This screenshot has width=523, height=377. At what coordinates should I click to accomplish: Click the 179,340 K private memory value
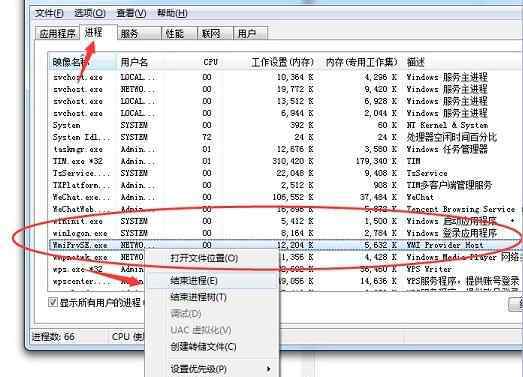pyautogui.click(x=377, y=161)
